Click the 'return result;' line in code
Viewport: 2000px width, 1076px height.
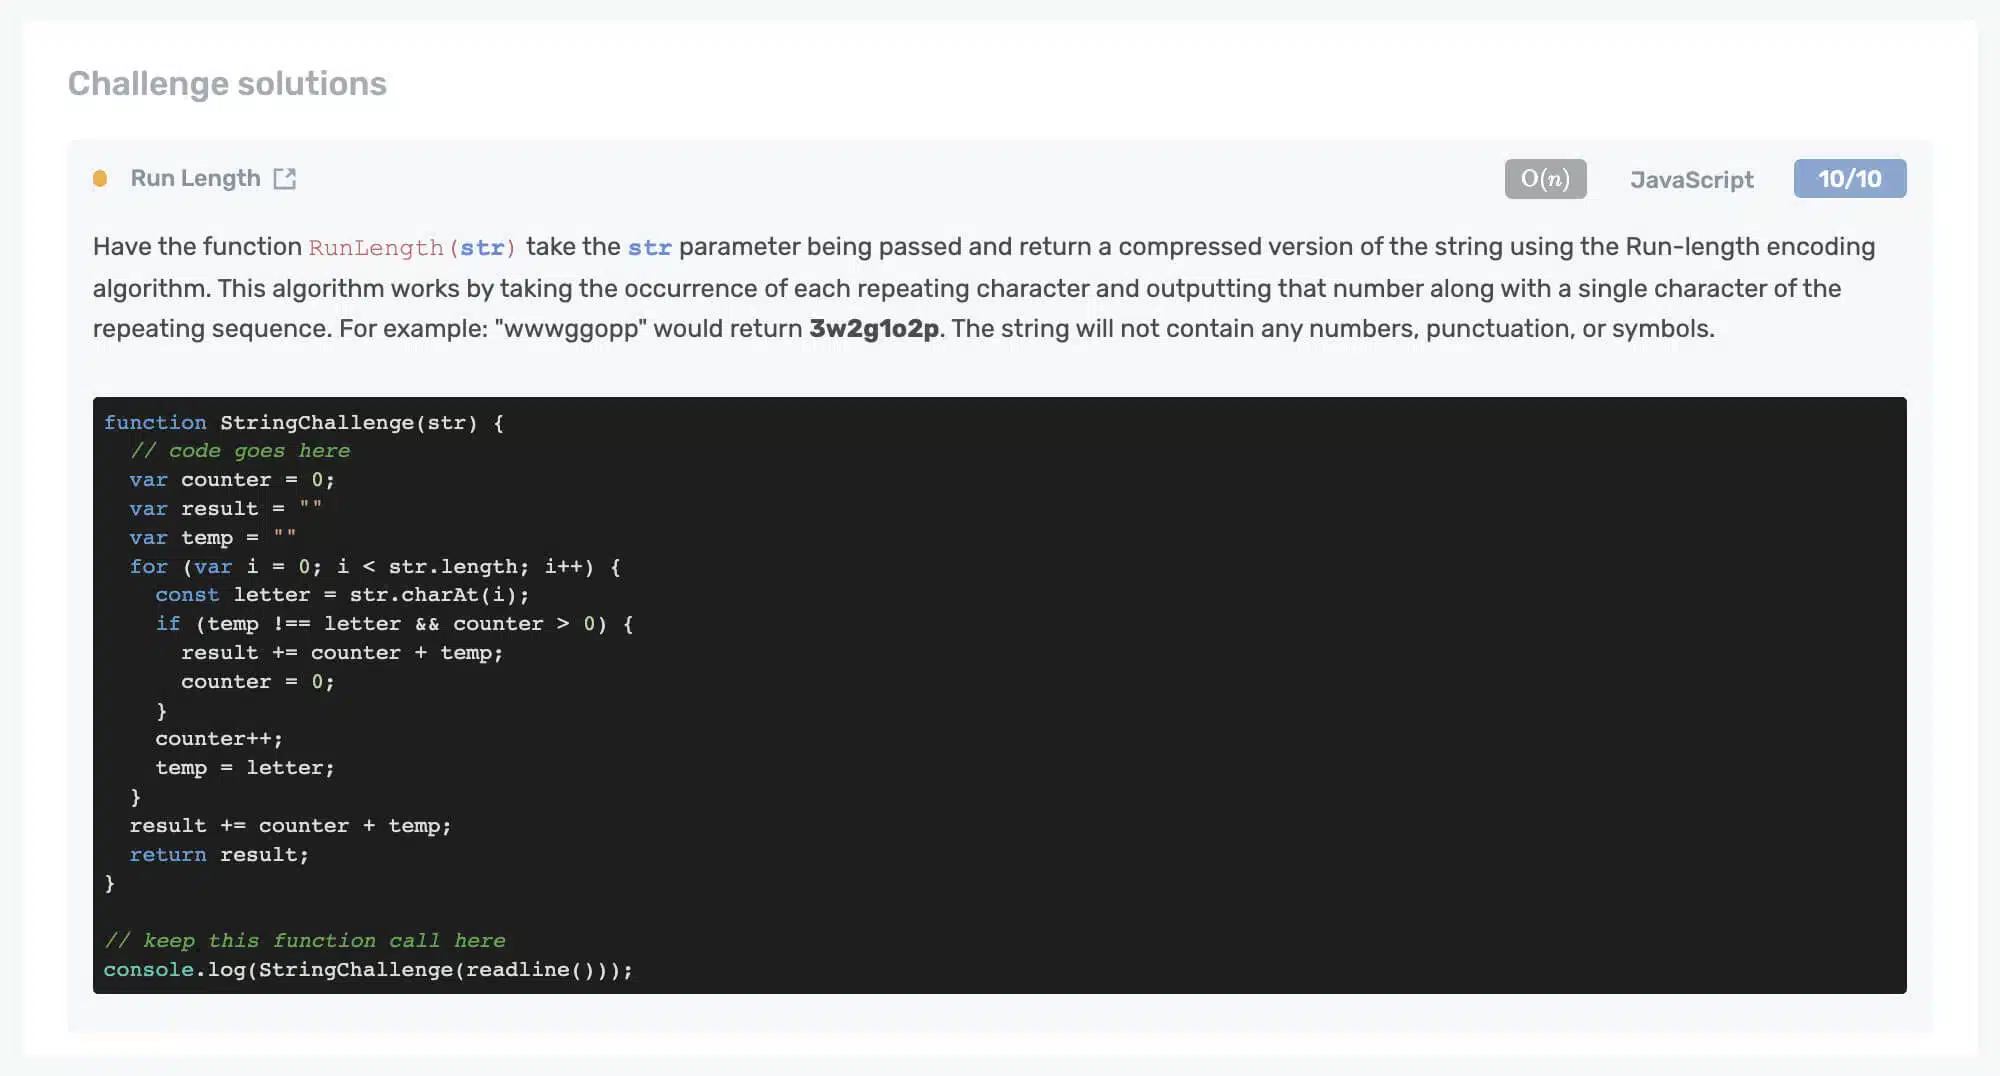pos(219,855)
